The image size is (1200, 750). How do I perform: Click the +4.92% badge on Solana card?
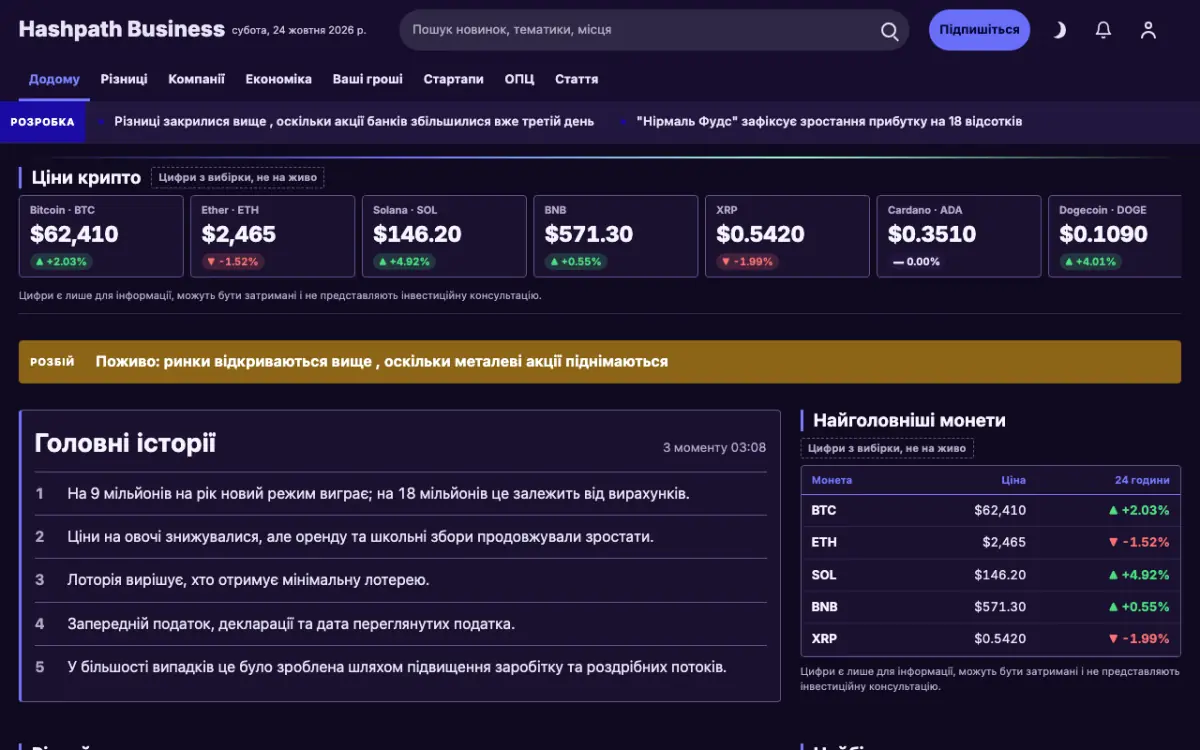point(405,262)
